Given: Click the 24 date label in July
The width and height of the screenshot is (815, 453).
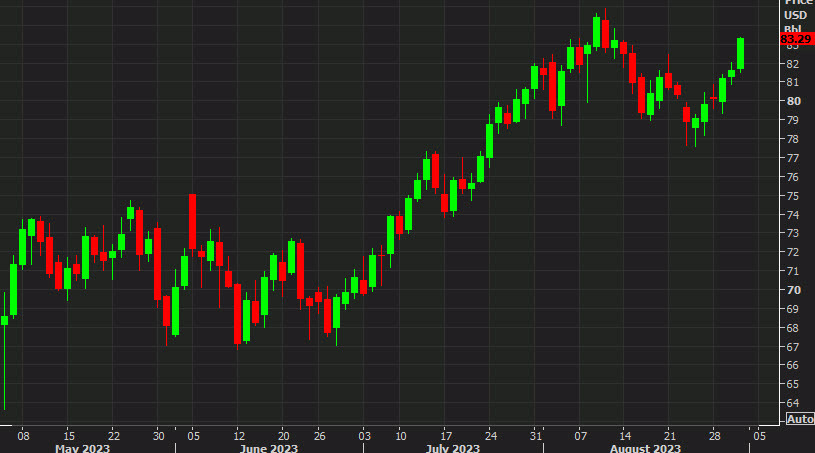Looking at the screenshot, I should [x=491, y=436].
